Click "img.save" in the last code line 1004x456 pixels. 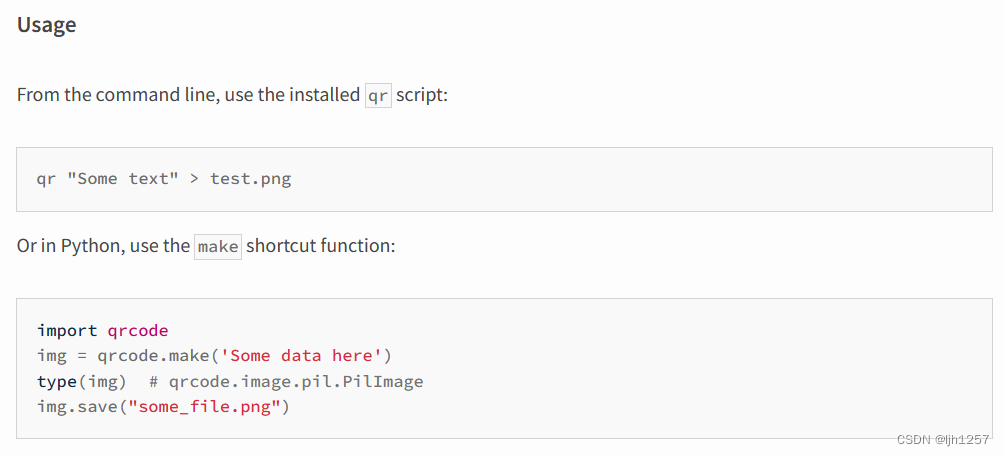coord(76,407)
